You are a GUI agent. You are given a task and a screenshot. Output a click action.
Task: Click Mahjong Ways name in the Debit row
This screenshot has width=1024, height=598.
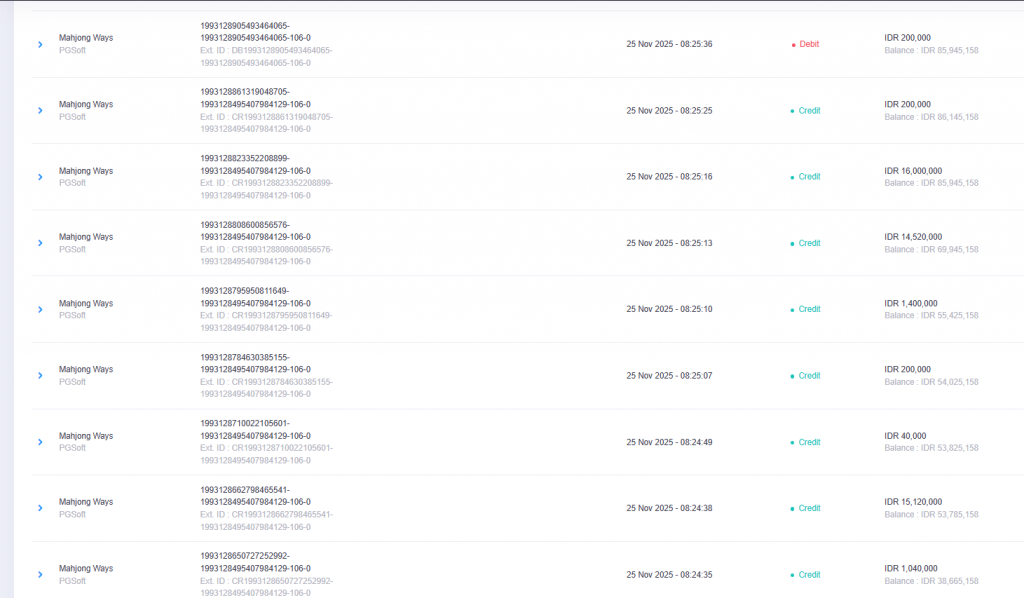pos(85,38)
